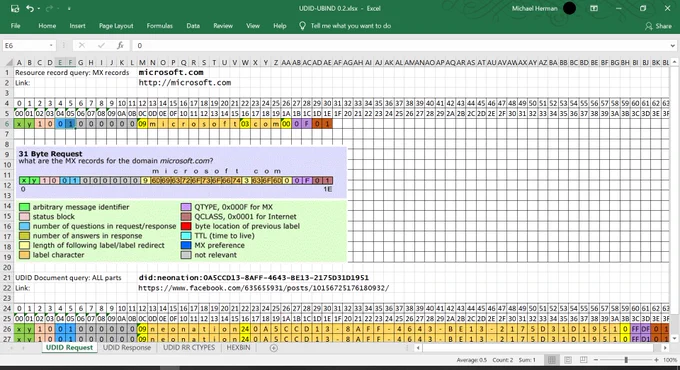Select 'UDID Document query: ALL parts' cell
This screenshot has width=680, height=370.
68,278
